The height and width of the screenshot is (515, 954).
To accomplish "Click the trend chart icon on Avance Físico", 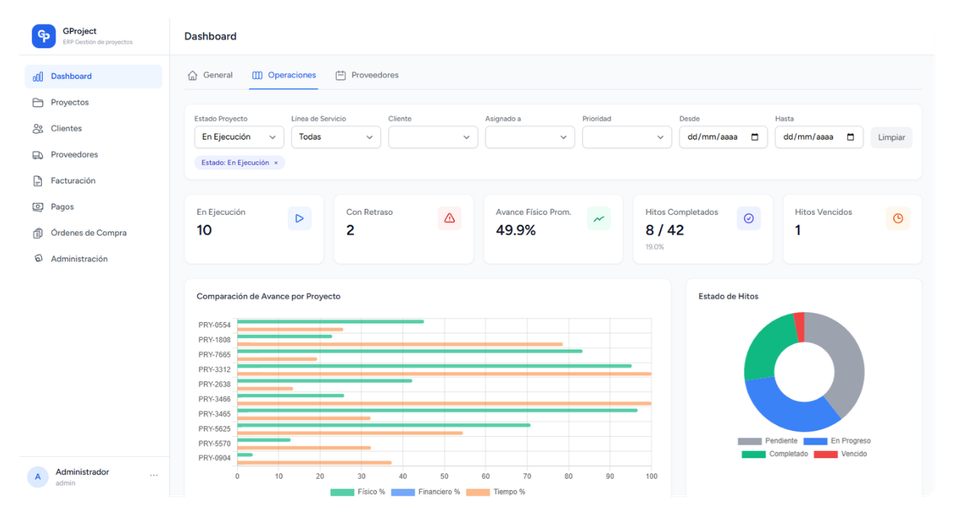I will (x=598, y=219).
